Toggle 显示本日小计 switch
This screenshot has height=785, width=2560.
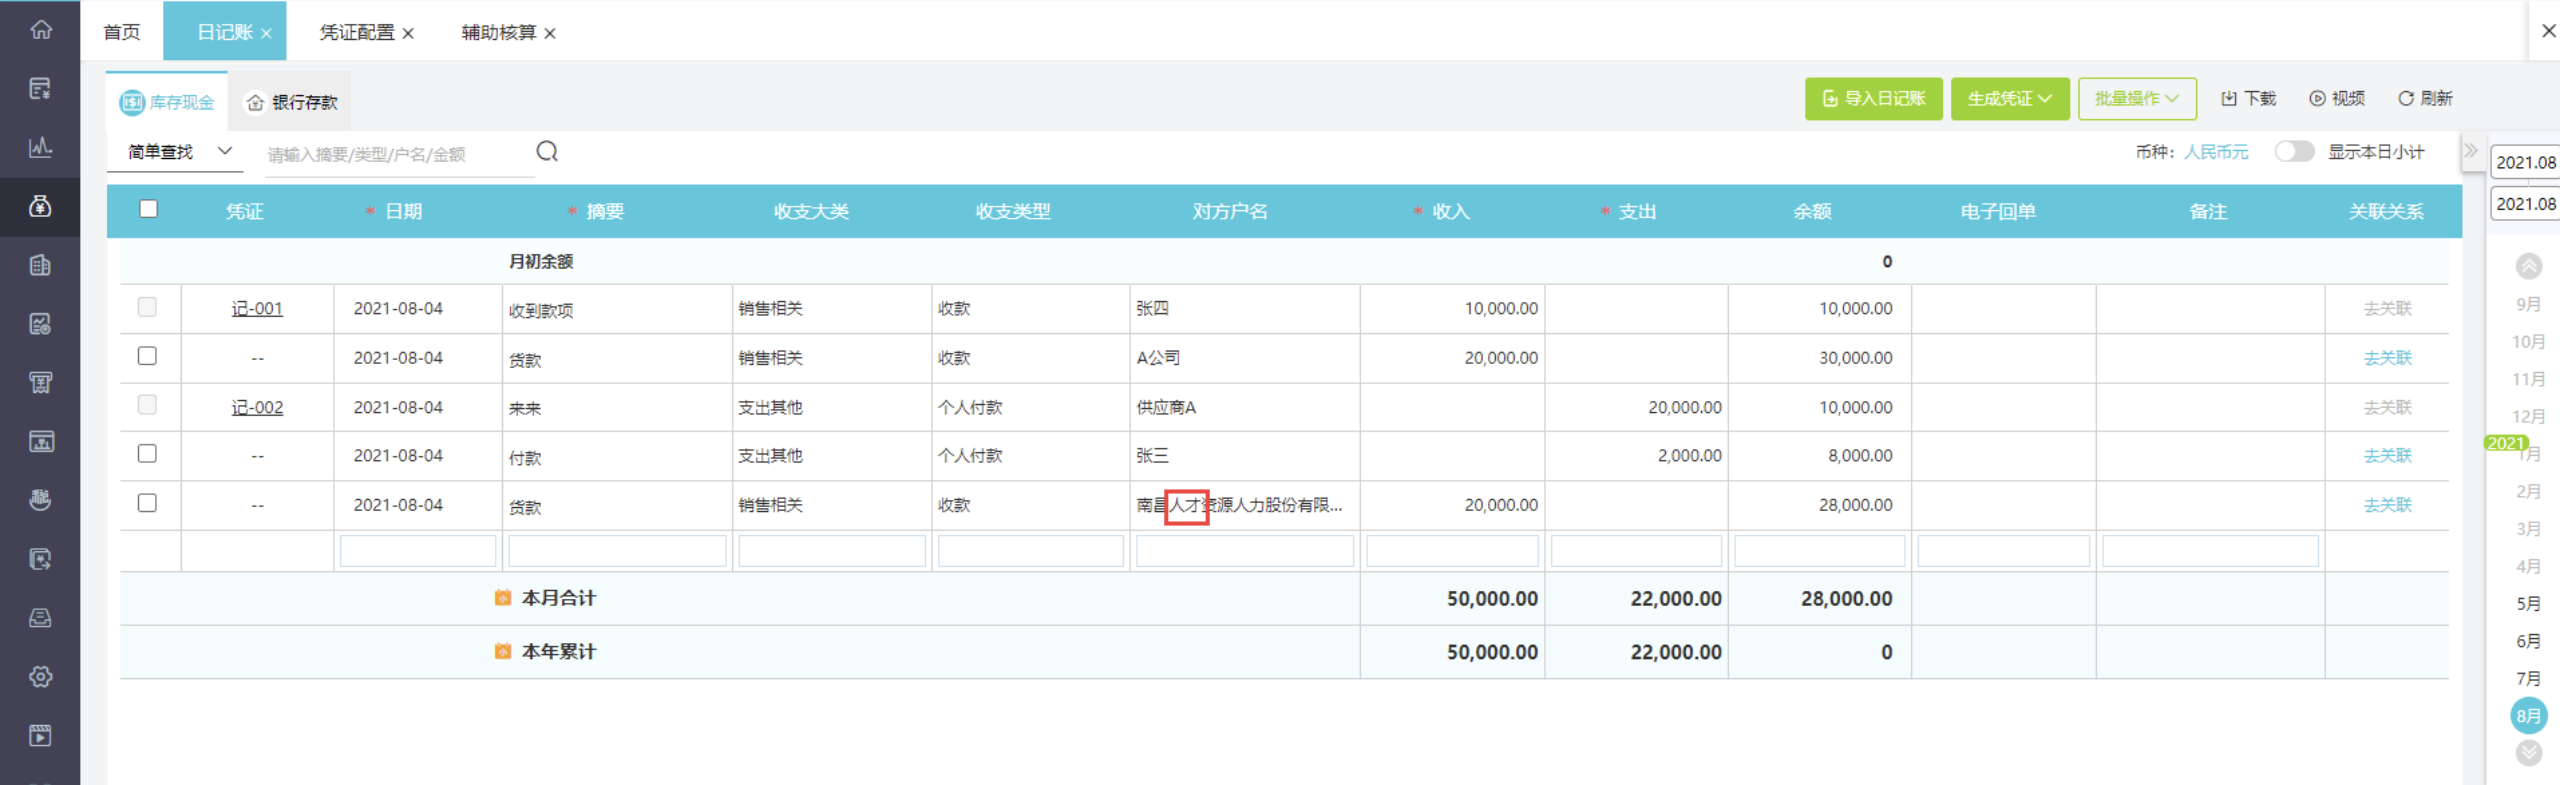2294,151
